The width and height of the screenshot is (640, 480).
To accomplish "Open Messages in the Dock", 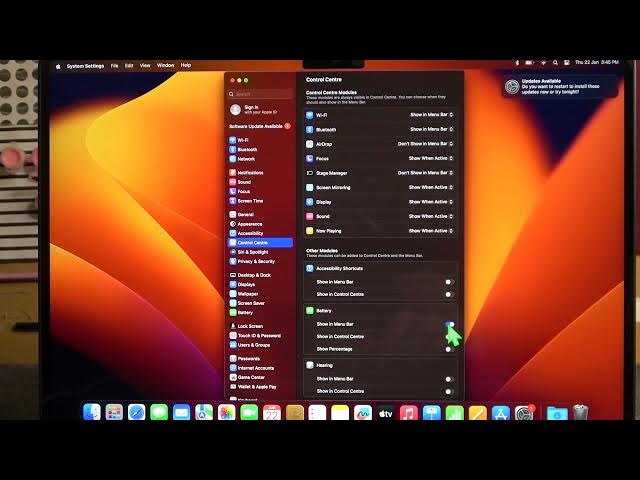I will [x=159, y=412].
